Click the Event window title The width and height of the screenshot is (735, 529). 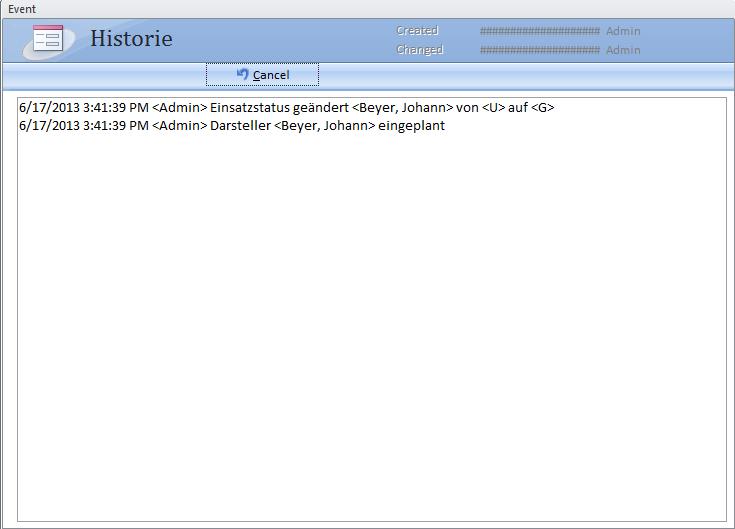[x=22, y=9]
